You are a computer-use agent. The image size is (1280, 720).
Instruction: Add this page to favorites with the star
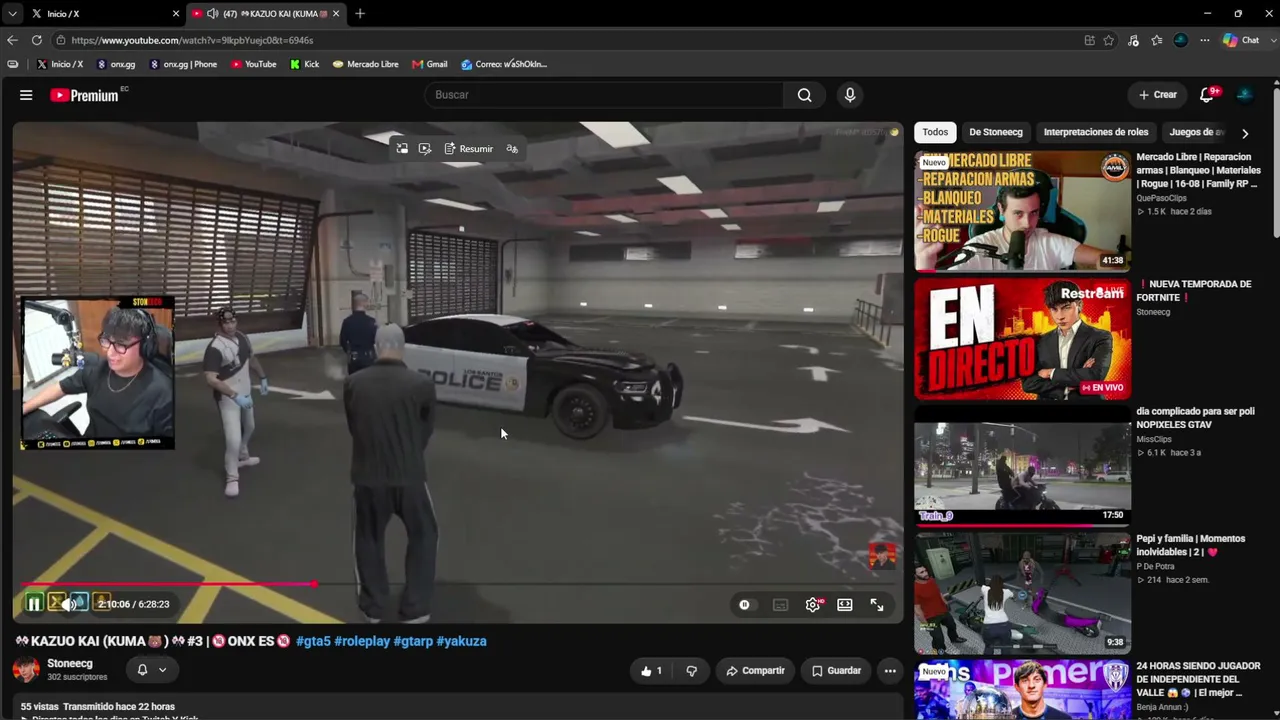[1108, 40]
